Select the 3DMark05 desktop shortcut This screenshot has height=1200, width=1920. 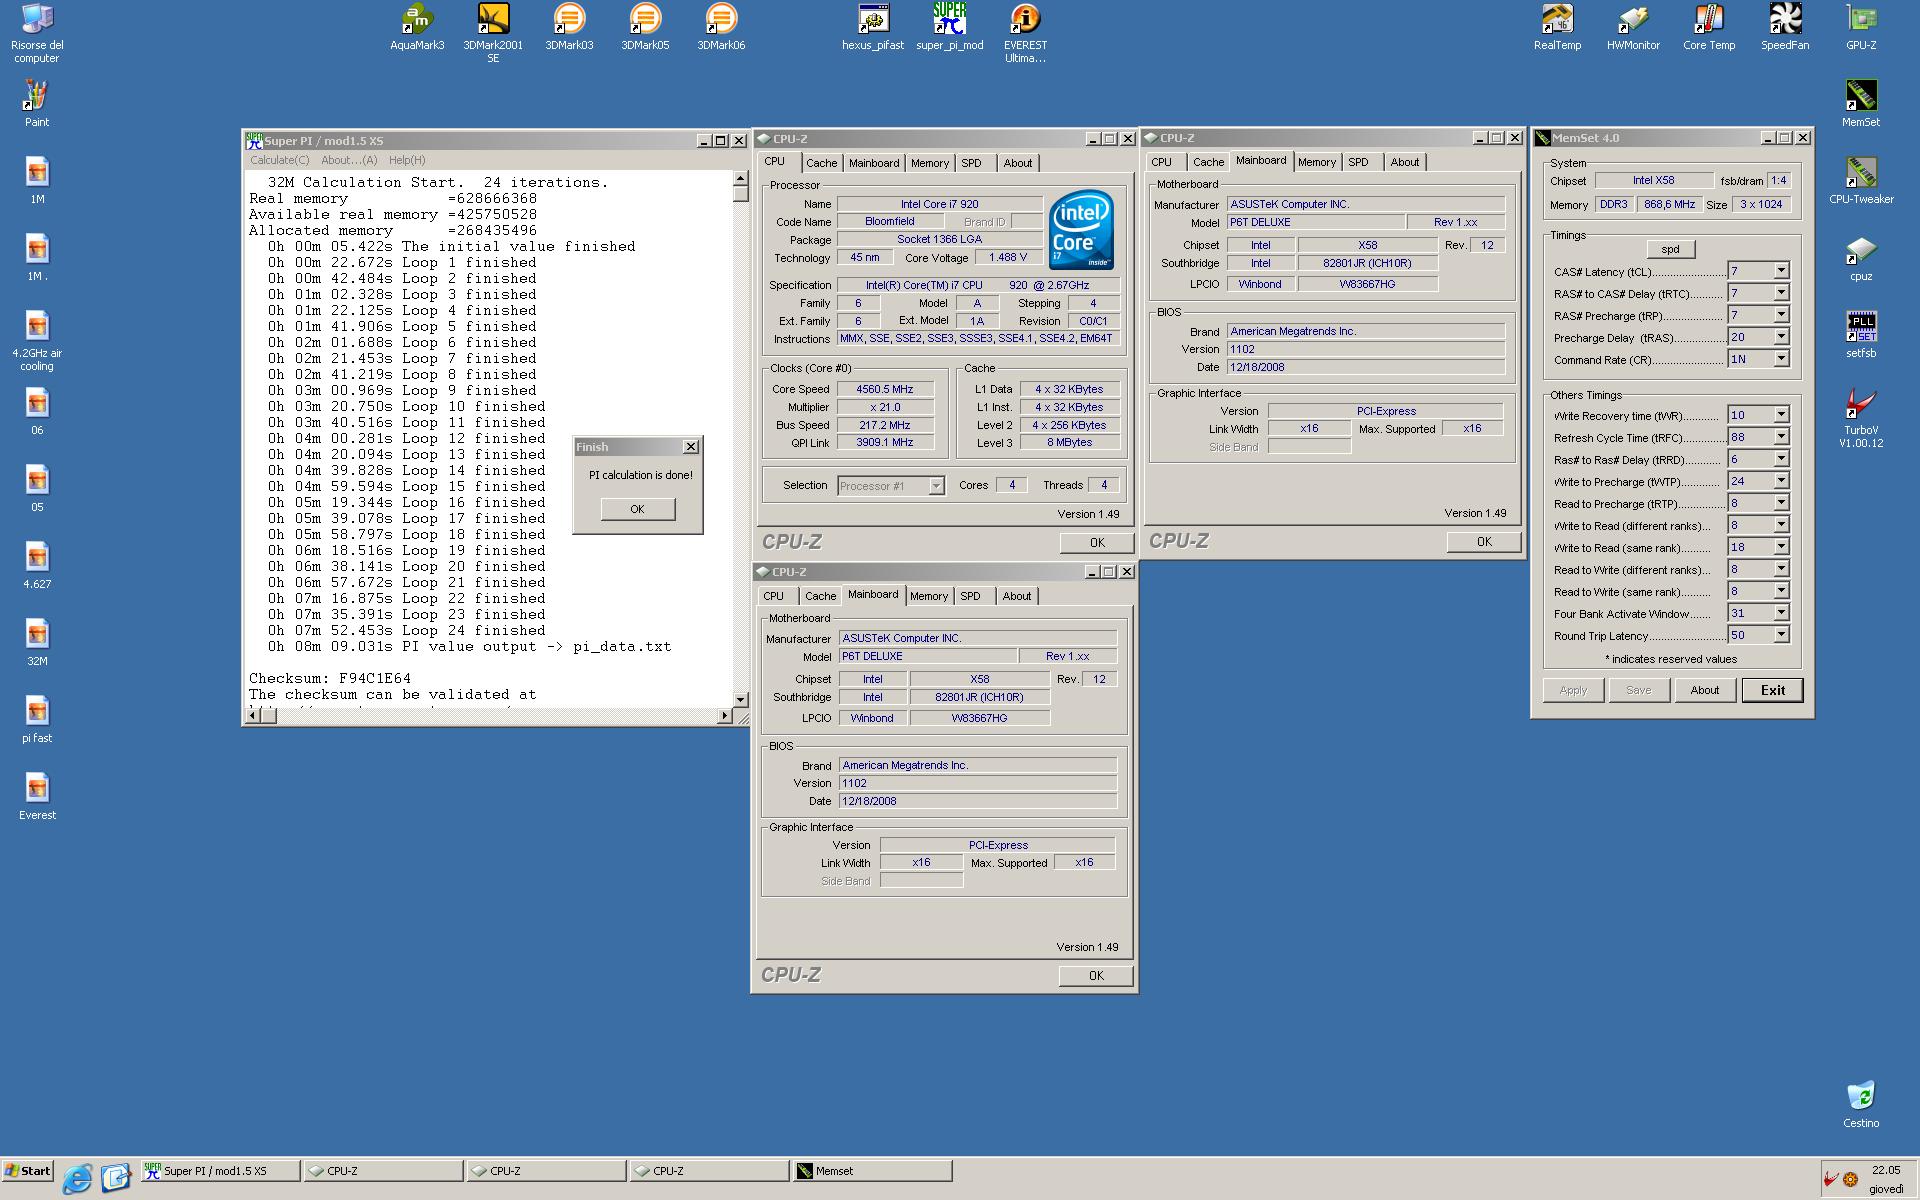tap(645, 27)
